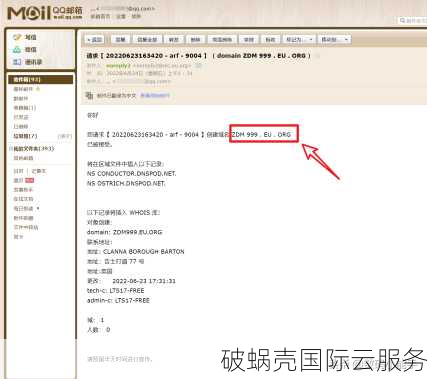Open the 群邮件 group mail folder
427x379 pixels.
21,98
